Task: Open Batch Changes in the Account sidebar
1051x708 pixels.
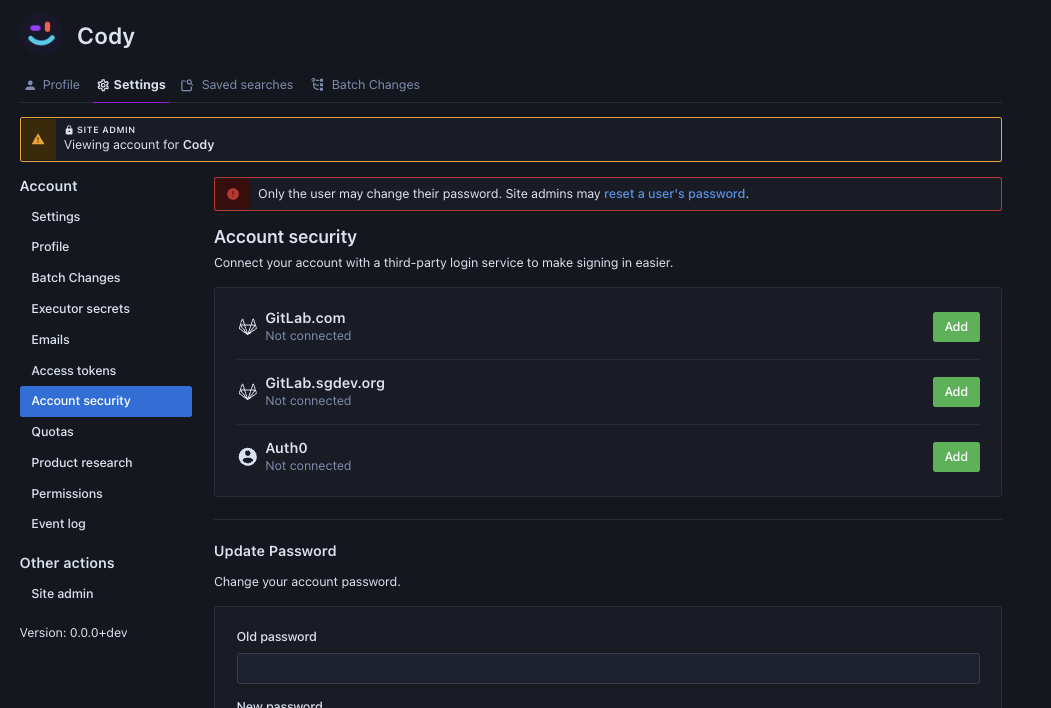Action: pos(106,278)
